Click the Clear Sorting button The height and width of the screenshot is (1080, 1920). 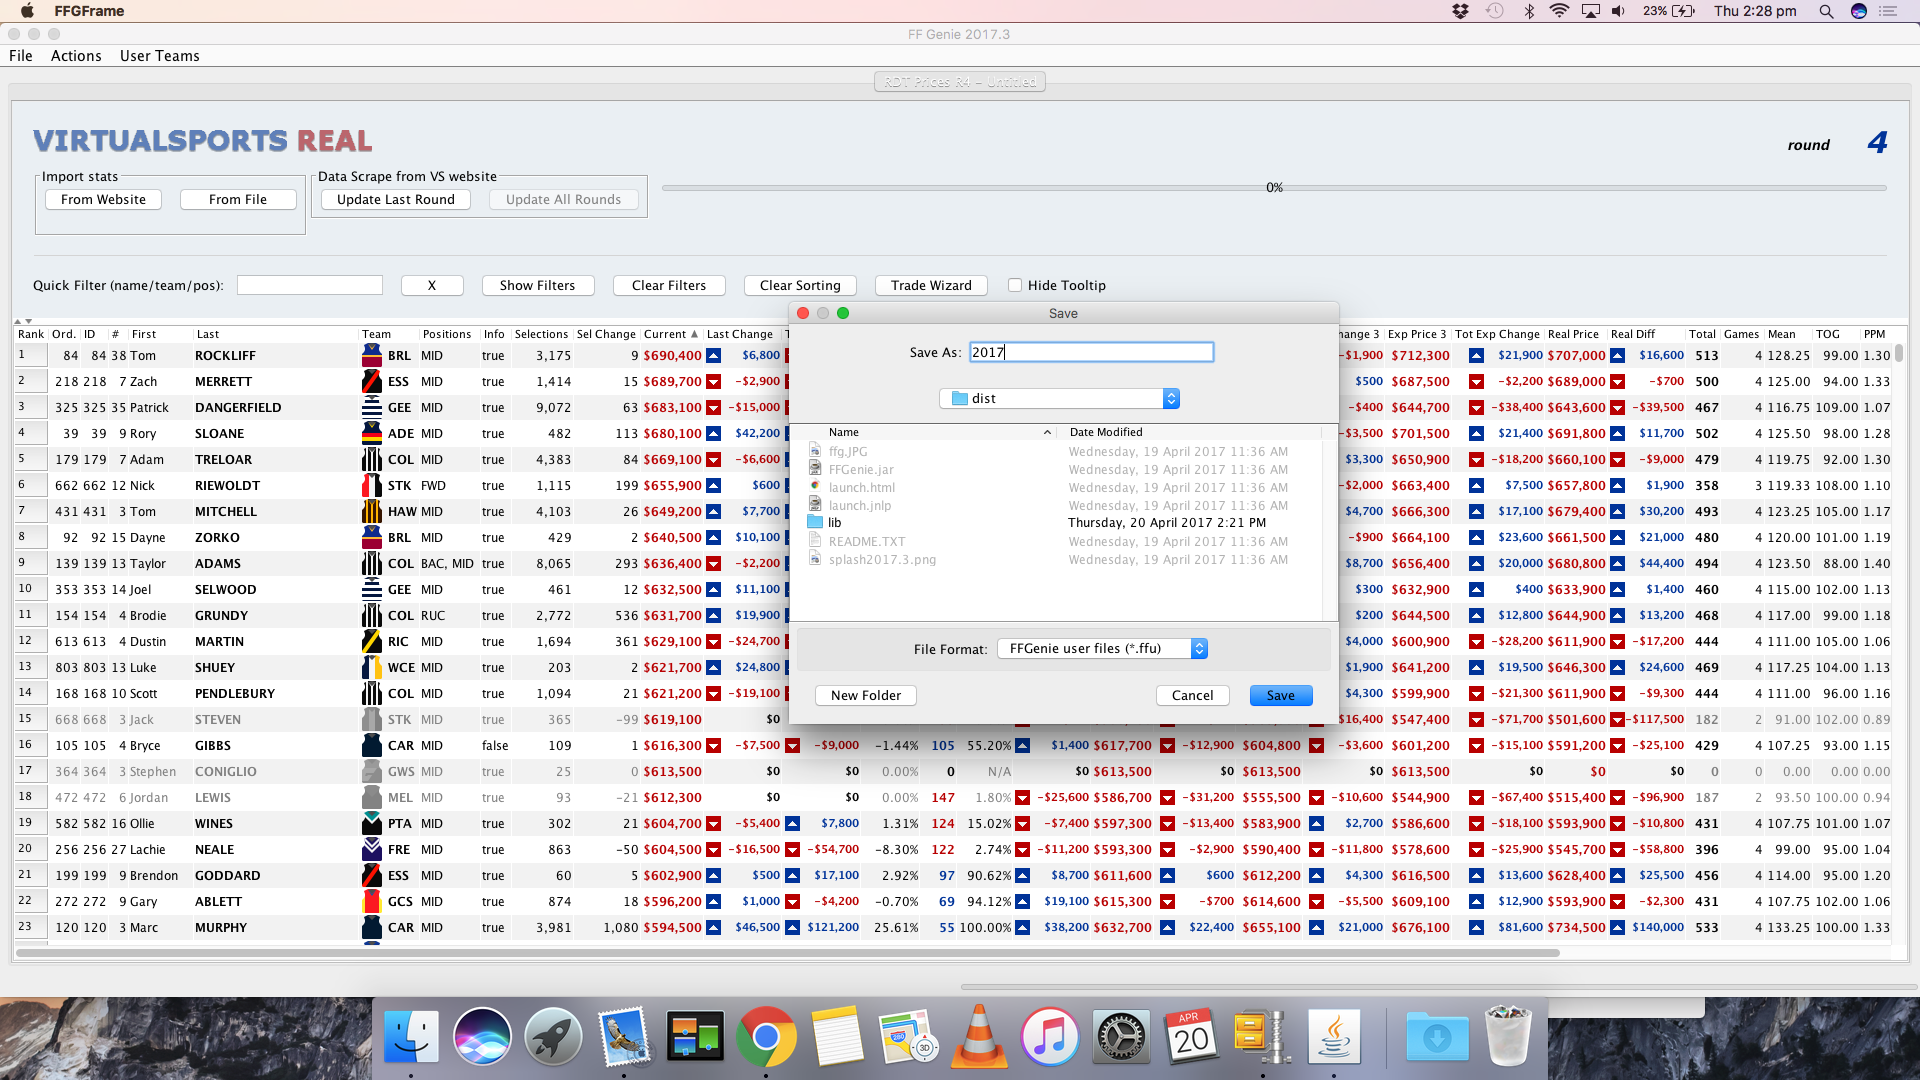(800, 285)
